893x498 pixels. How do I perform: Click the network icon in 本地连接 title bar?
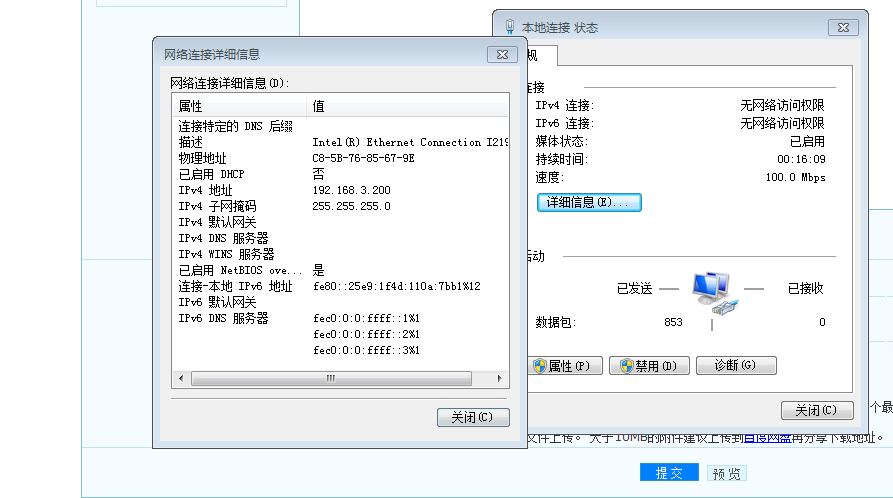[510, 27]
